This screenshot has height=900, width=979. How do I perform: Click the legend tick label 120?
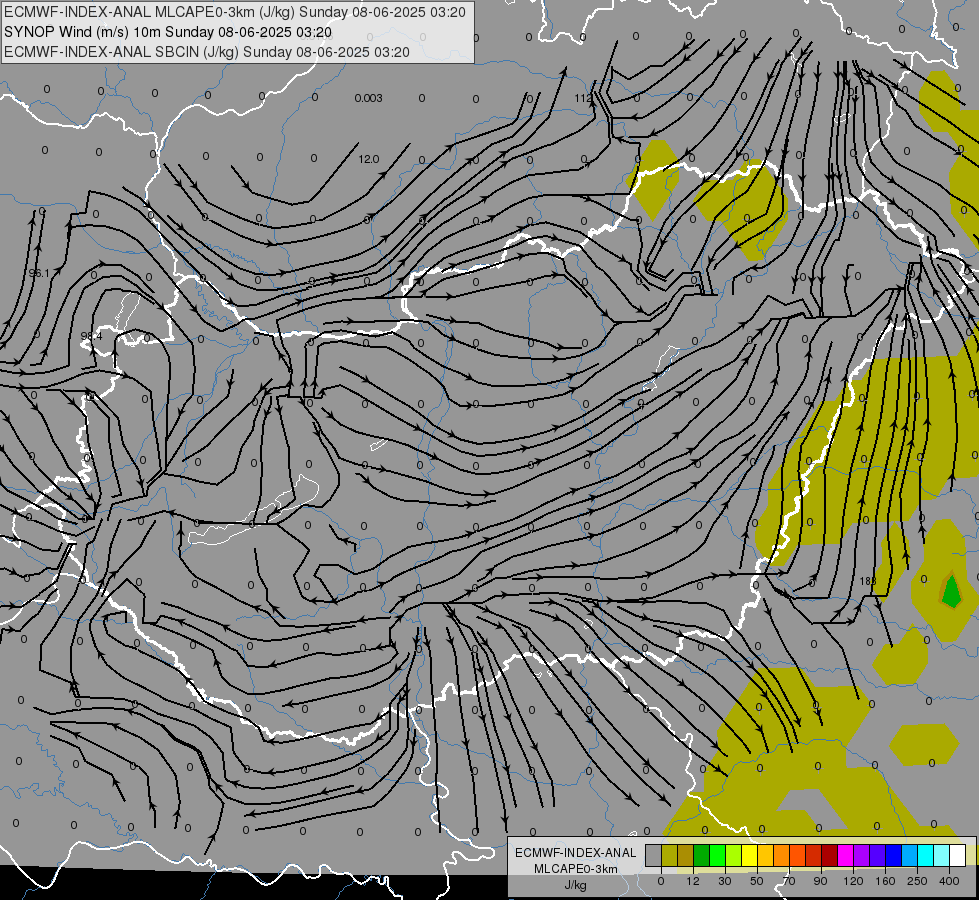[x=853, y=881]
